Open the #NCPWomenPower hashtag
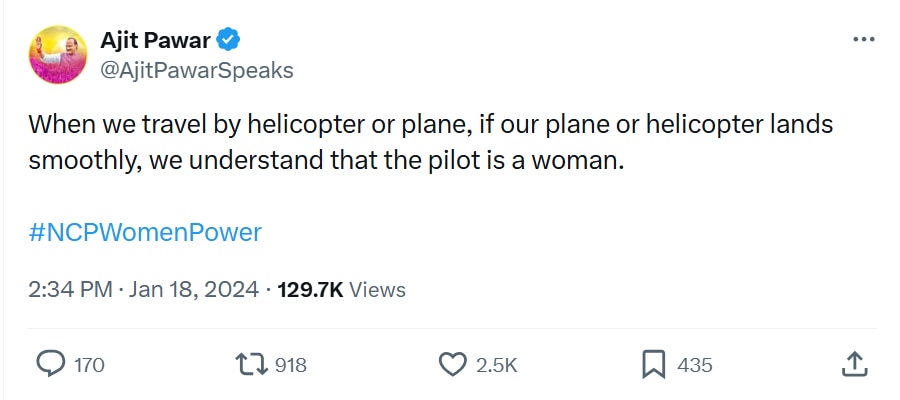The image size is (900, 400). [145, 233]
